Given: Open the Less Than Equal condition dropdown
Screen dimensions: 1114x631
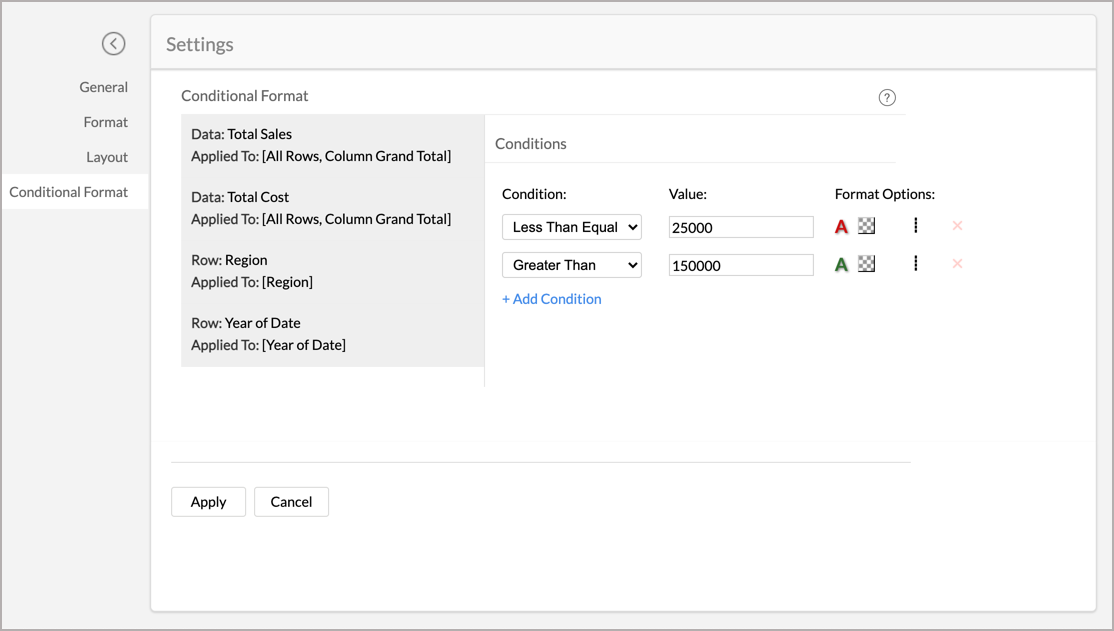Looking at the screenshot, I should pos(571,227).
